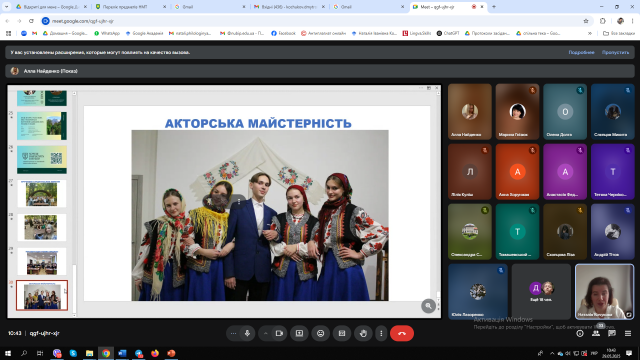Open meeting details info icon
Viewport: 640px width, 360px height.
(x=580, y=333)
